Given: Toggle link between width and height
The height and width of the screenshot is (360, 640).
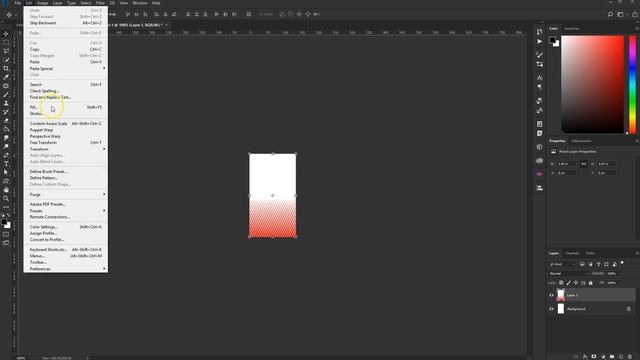Looking at the screenshot, I should click(x=583, y=164).
